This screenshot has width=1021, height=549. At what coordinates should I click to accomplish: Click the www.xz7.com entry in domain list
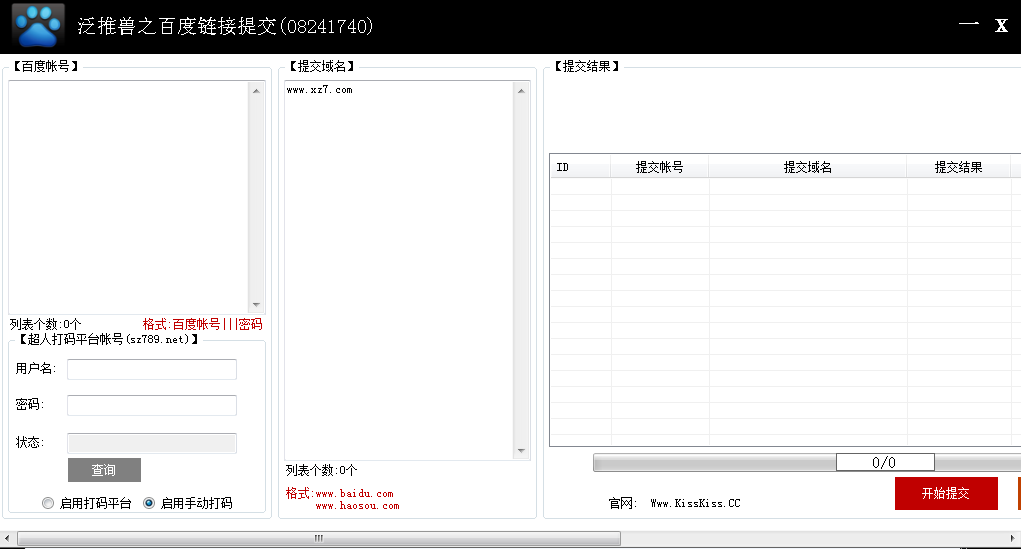point(319,90)
